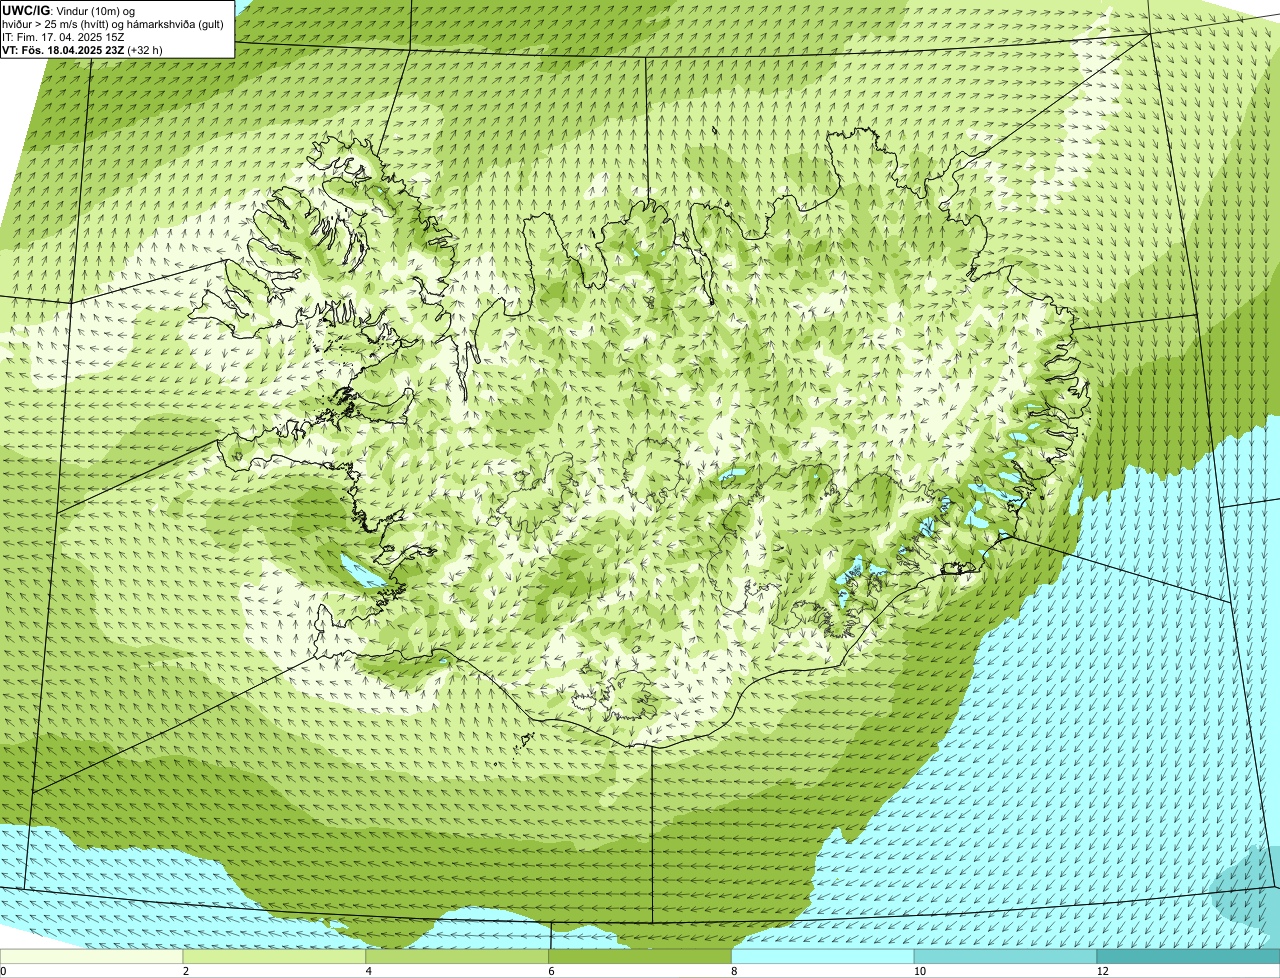Image resolution: width=1280 pixels, height=978 pixels.
Task: Select the light green 2–4 legend swatch
Action: pyautogui.click(x=275, y=957)
